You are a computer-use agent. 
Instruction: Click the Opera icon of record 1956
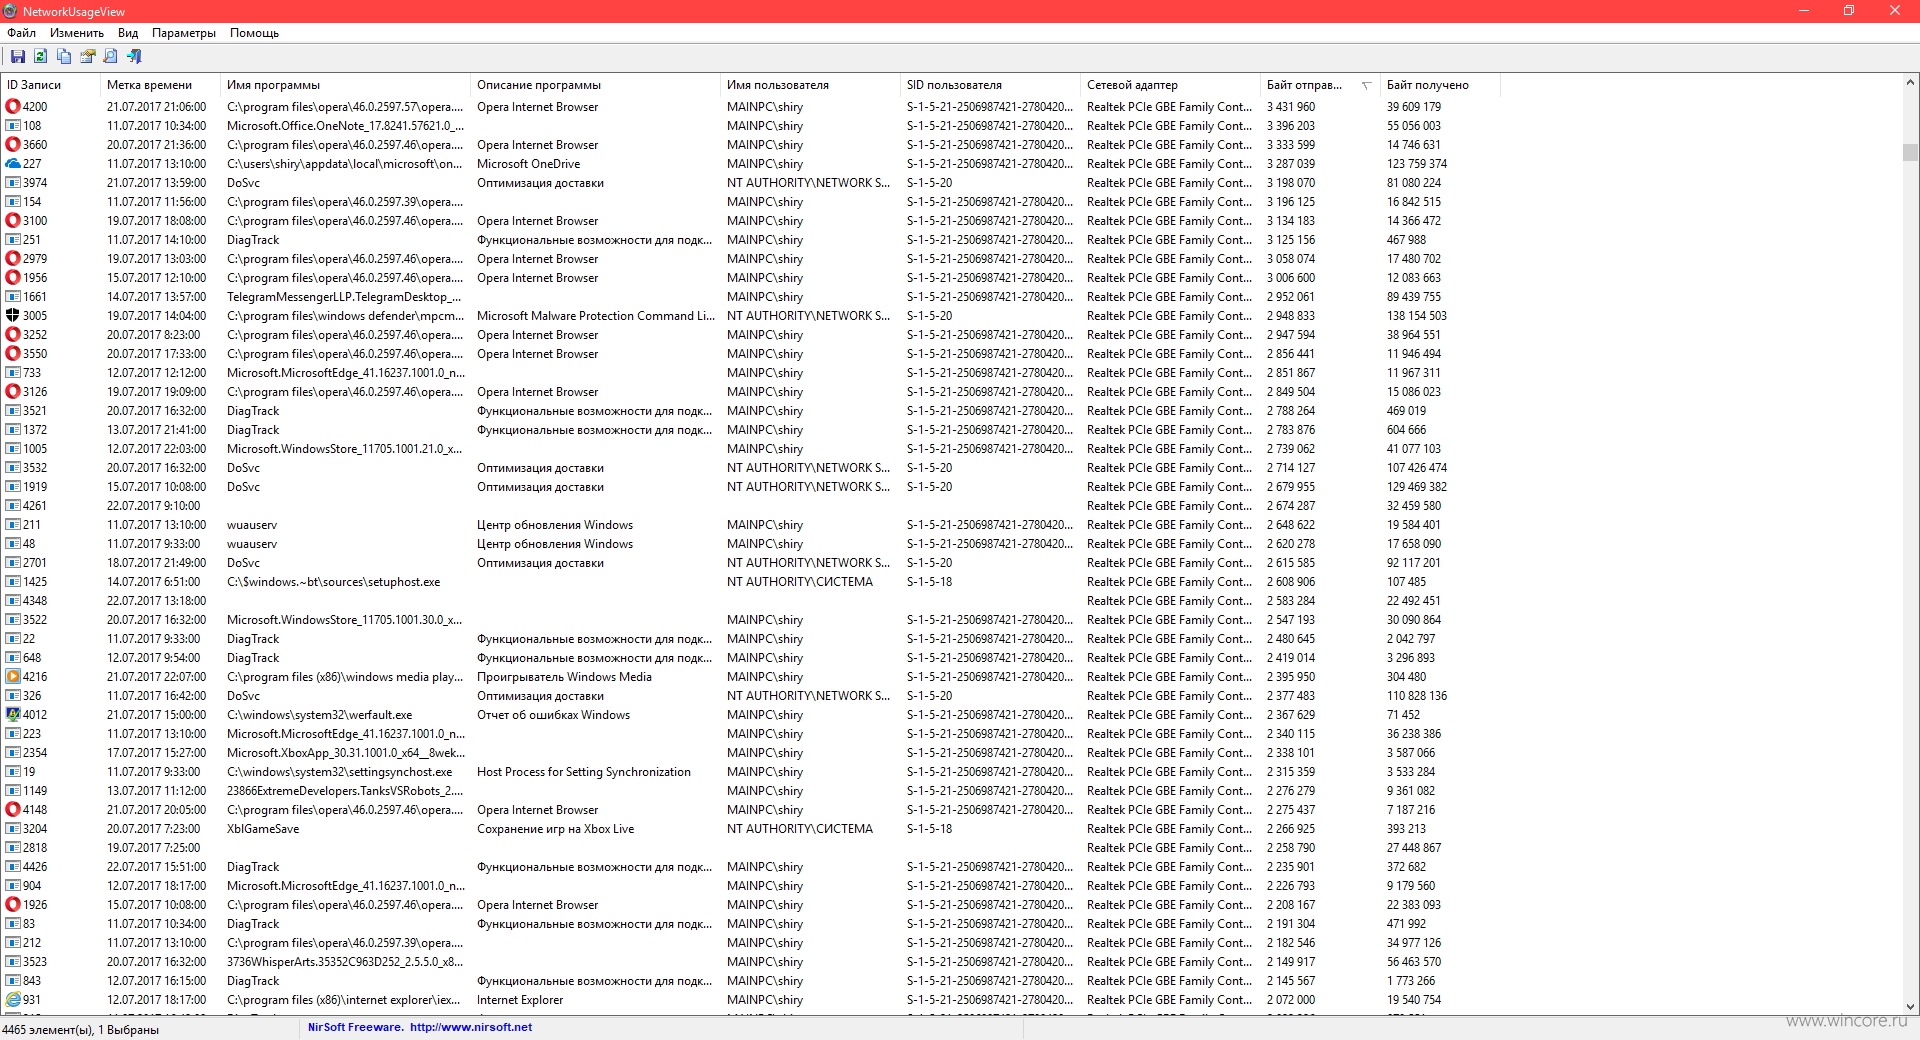tap(13, 277)
